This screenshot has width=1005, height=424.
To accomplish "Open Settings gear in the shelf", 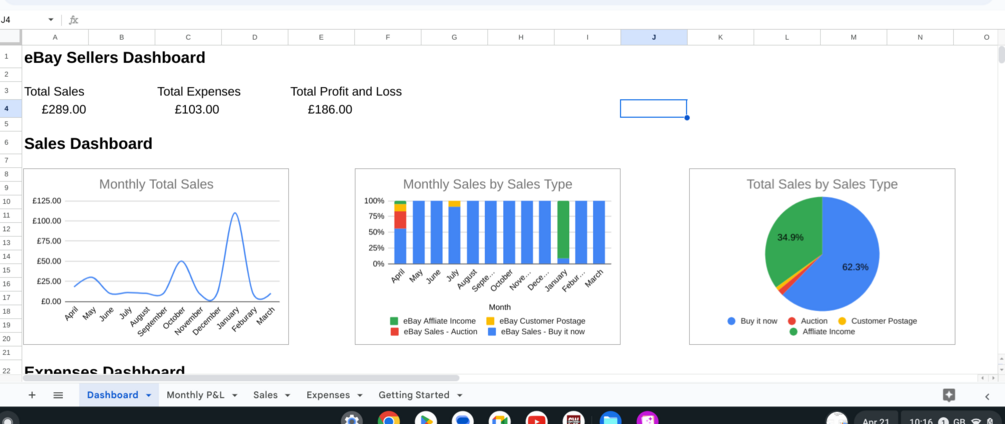I will point(352,420).
